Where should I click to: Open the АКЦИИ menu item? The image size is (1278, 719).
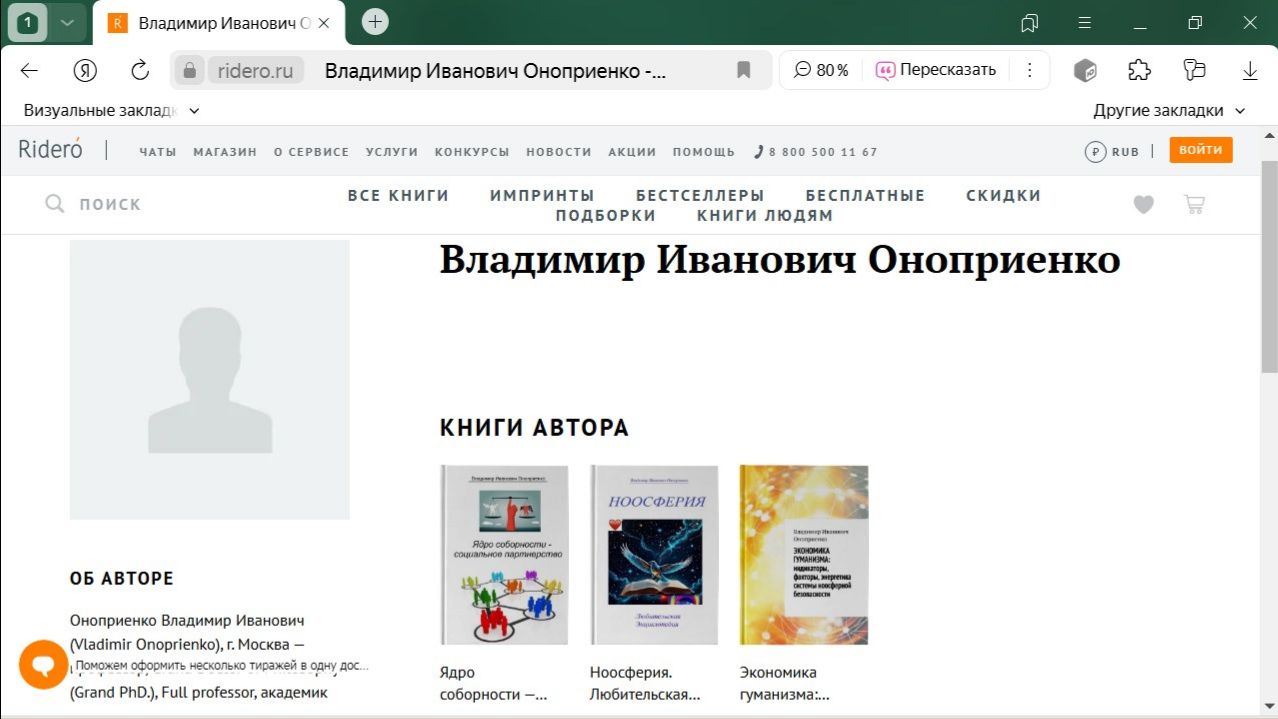pos(632,152)
